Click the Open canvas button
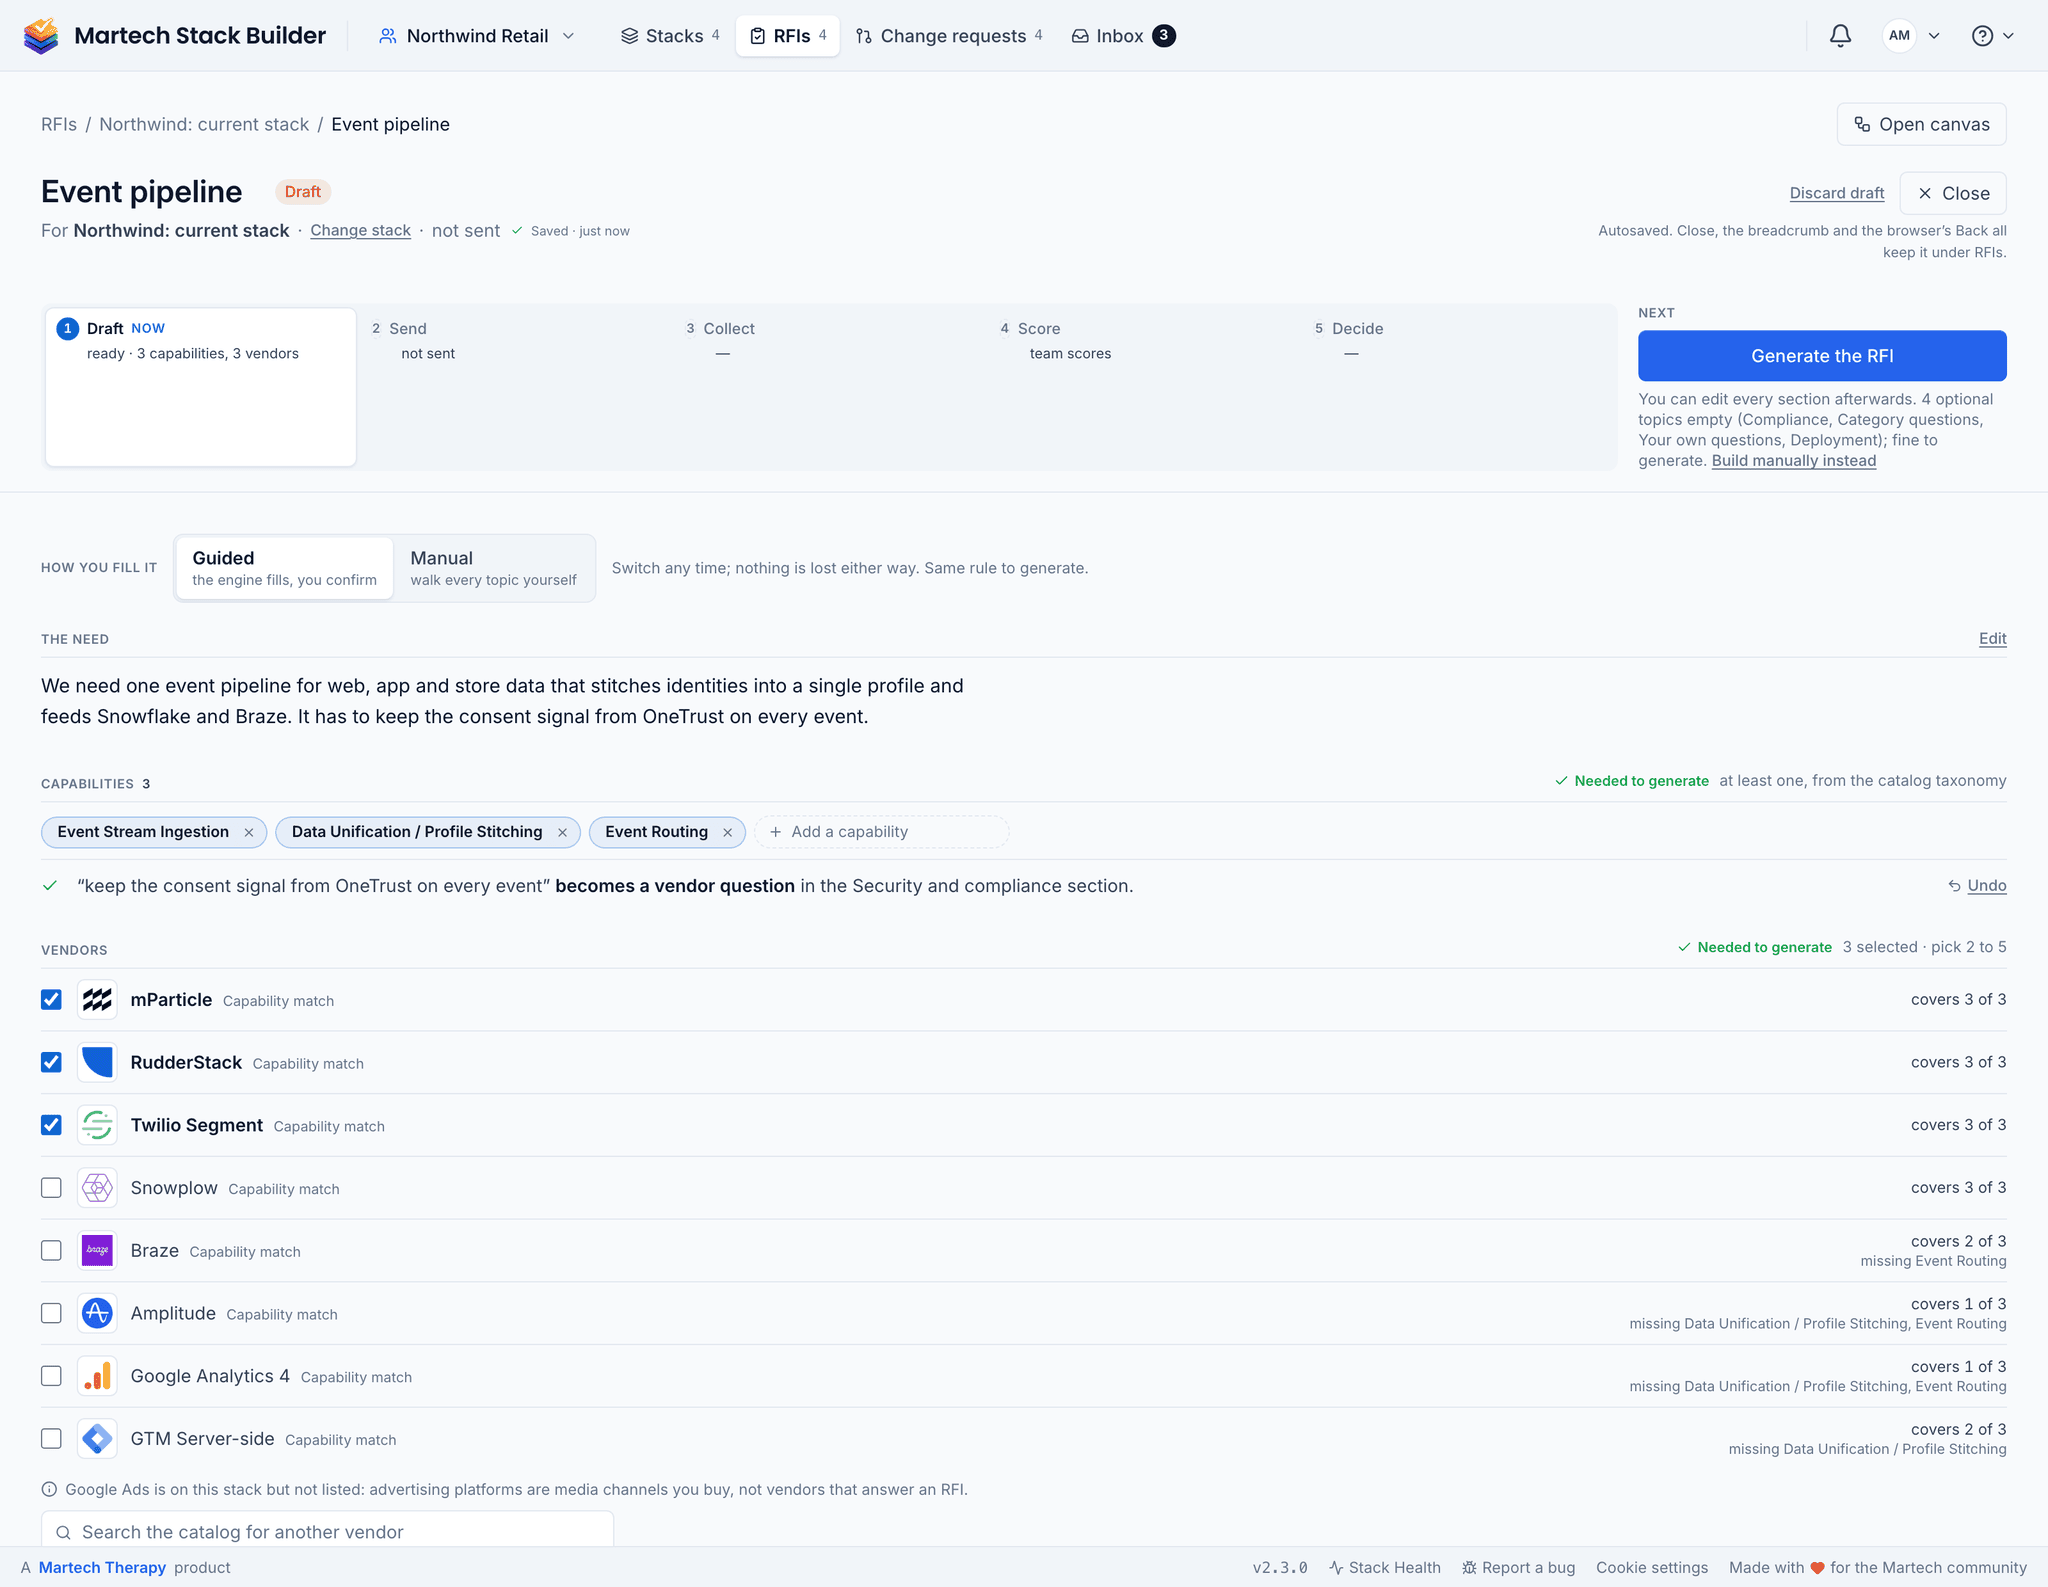The width and height of the screenshot is (2048, 1587). [1921, 124]
